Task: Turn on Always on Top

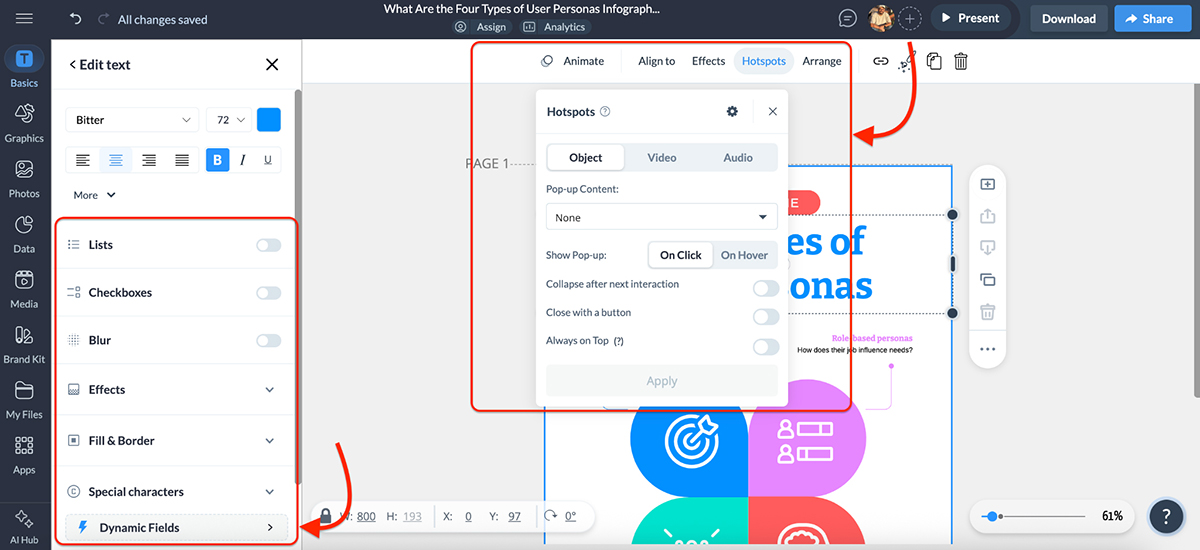Action: pos(766,346)
